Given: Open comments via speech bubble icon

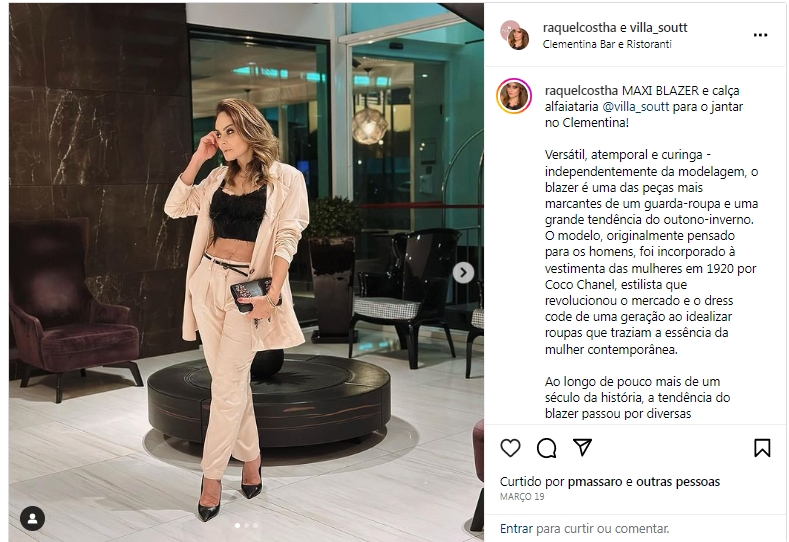Looking at the screenshot, I should point(546,447).
